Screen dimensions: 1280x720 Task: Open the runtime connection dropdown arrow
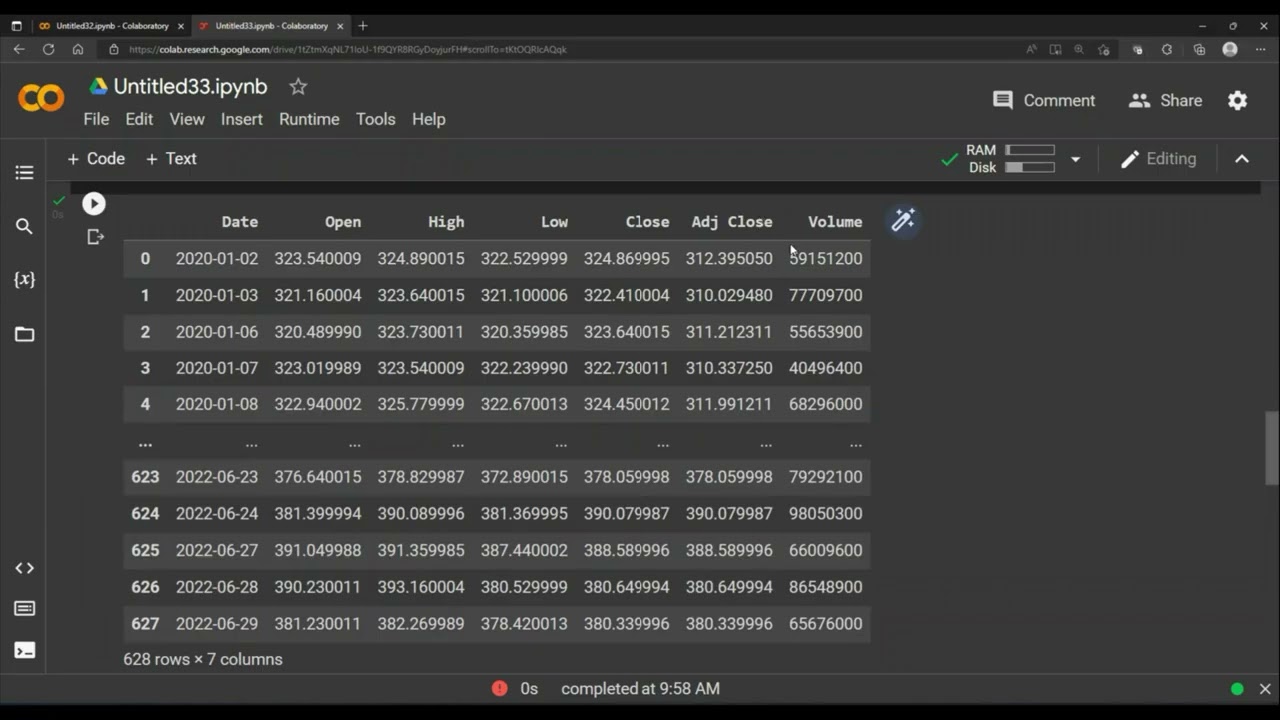1076,159
